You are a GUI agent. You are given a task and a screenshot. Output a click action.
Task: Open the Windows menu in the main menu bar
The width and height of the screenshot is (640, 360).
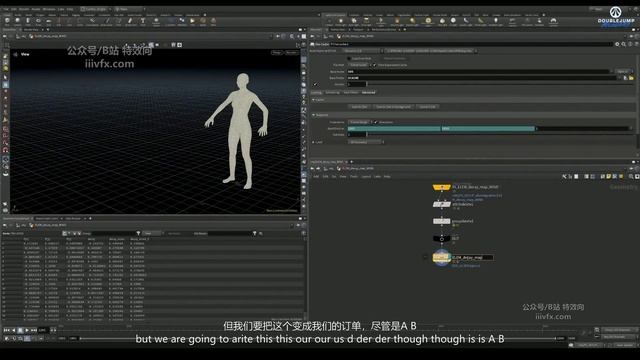49,9
